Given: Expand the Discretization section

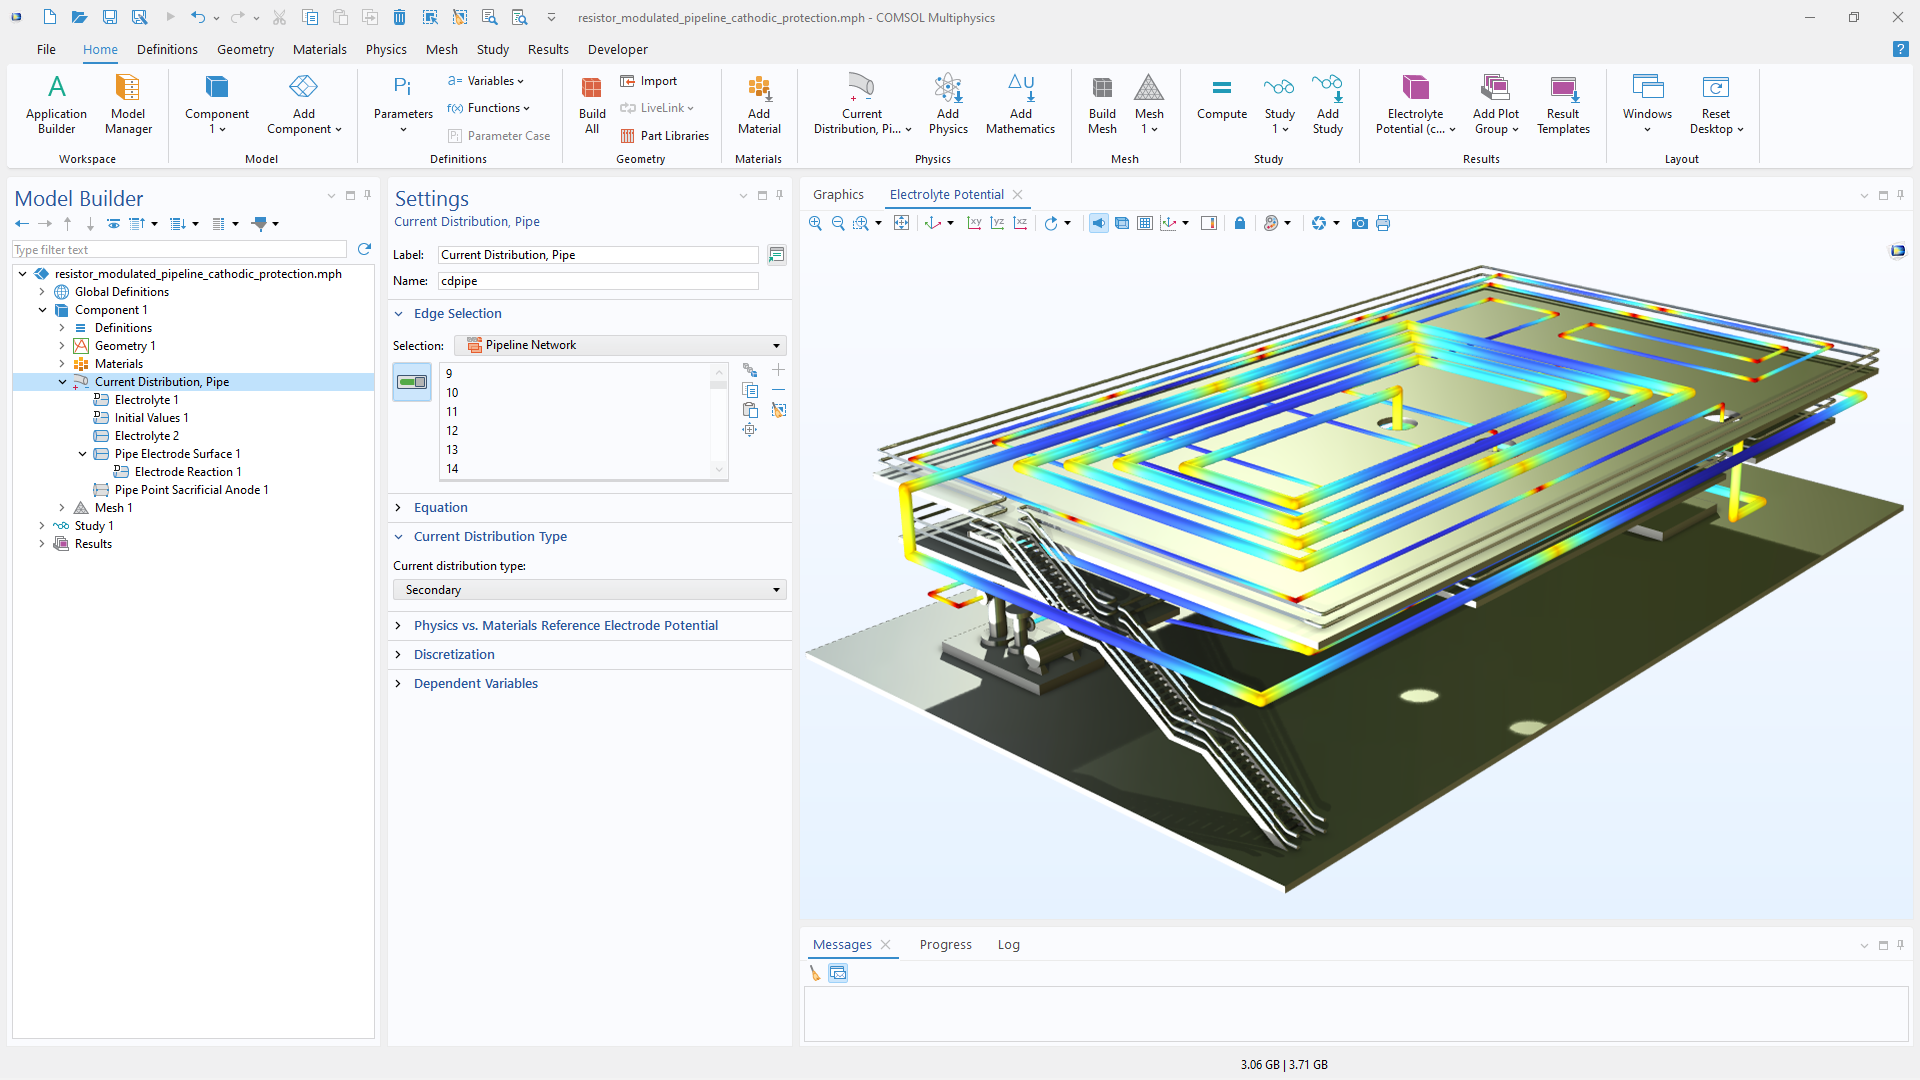Looking at the screenshot, I should pos(454,654).
